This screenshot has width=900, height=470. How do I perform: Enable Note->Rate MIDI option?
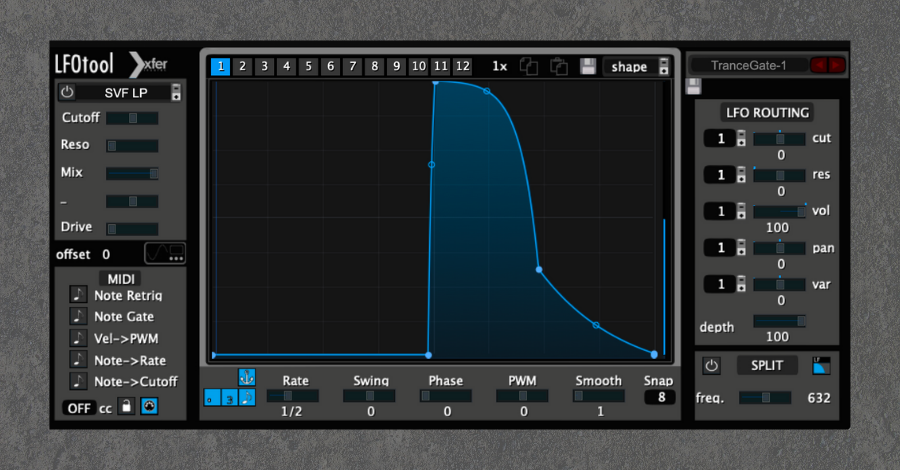(x=79, y=360)
